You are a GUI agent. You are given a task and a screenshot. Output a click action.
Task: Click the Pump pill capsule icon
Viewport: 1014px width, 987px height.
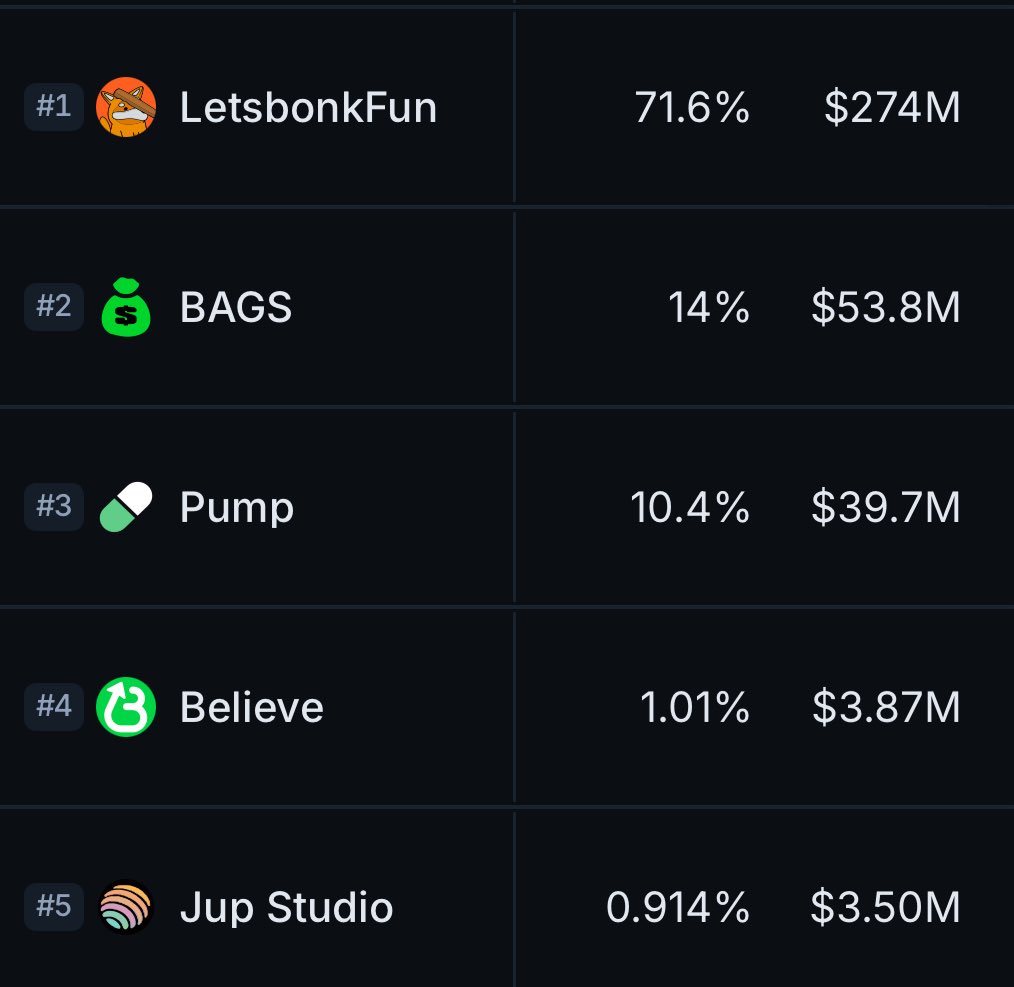tap(126, 506)
